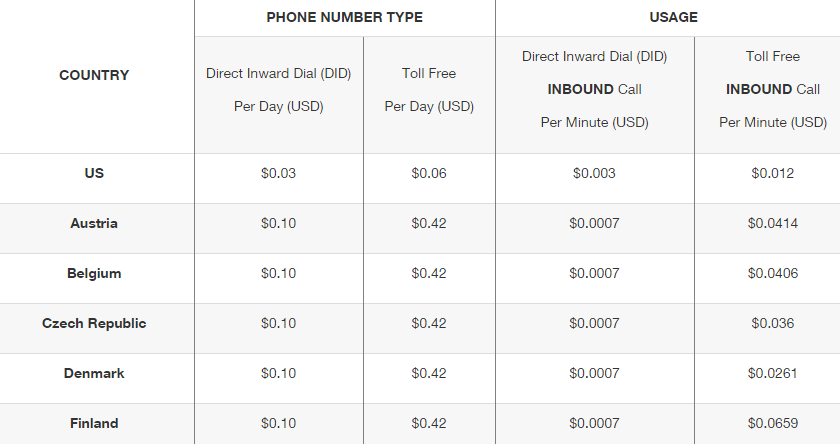Select Austria's toll free rate $0.0414
The width and height of the screenshot is (840, 444).
pyautogui.click(x=772, y=223)
